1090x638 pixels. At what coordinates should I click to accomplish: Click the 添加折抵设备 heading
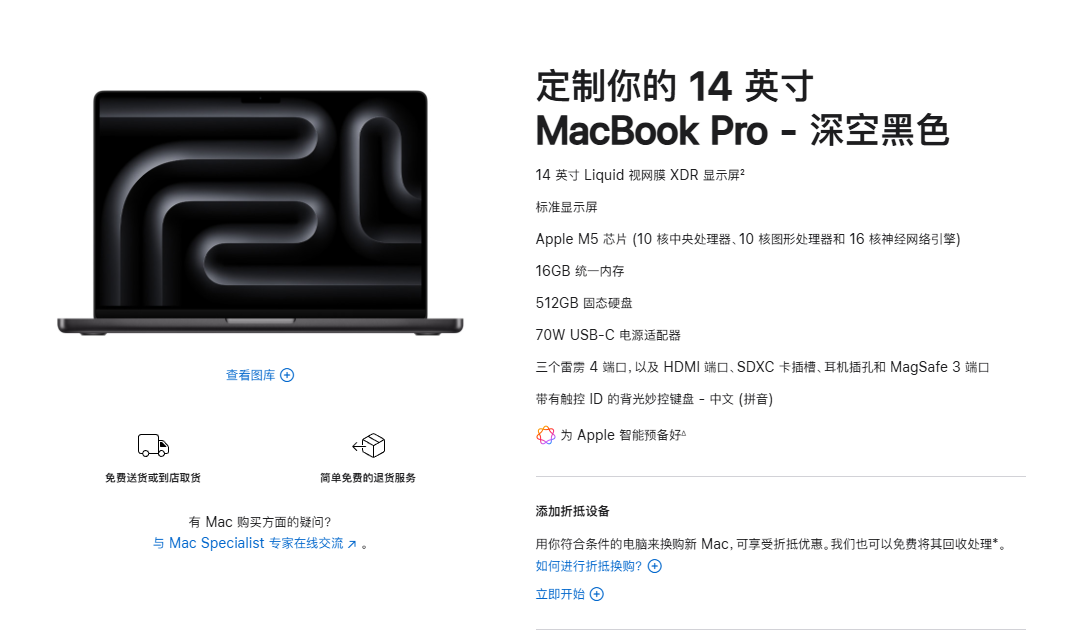572,512
